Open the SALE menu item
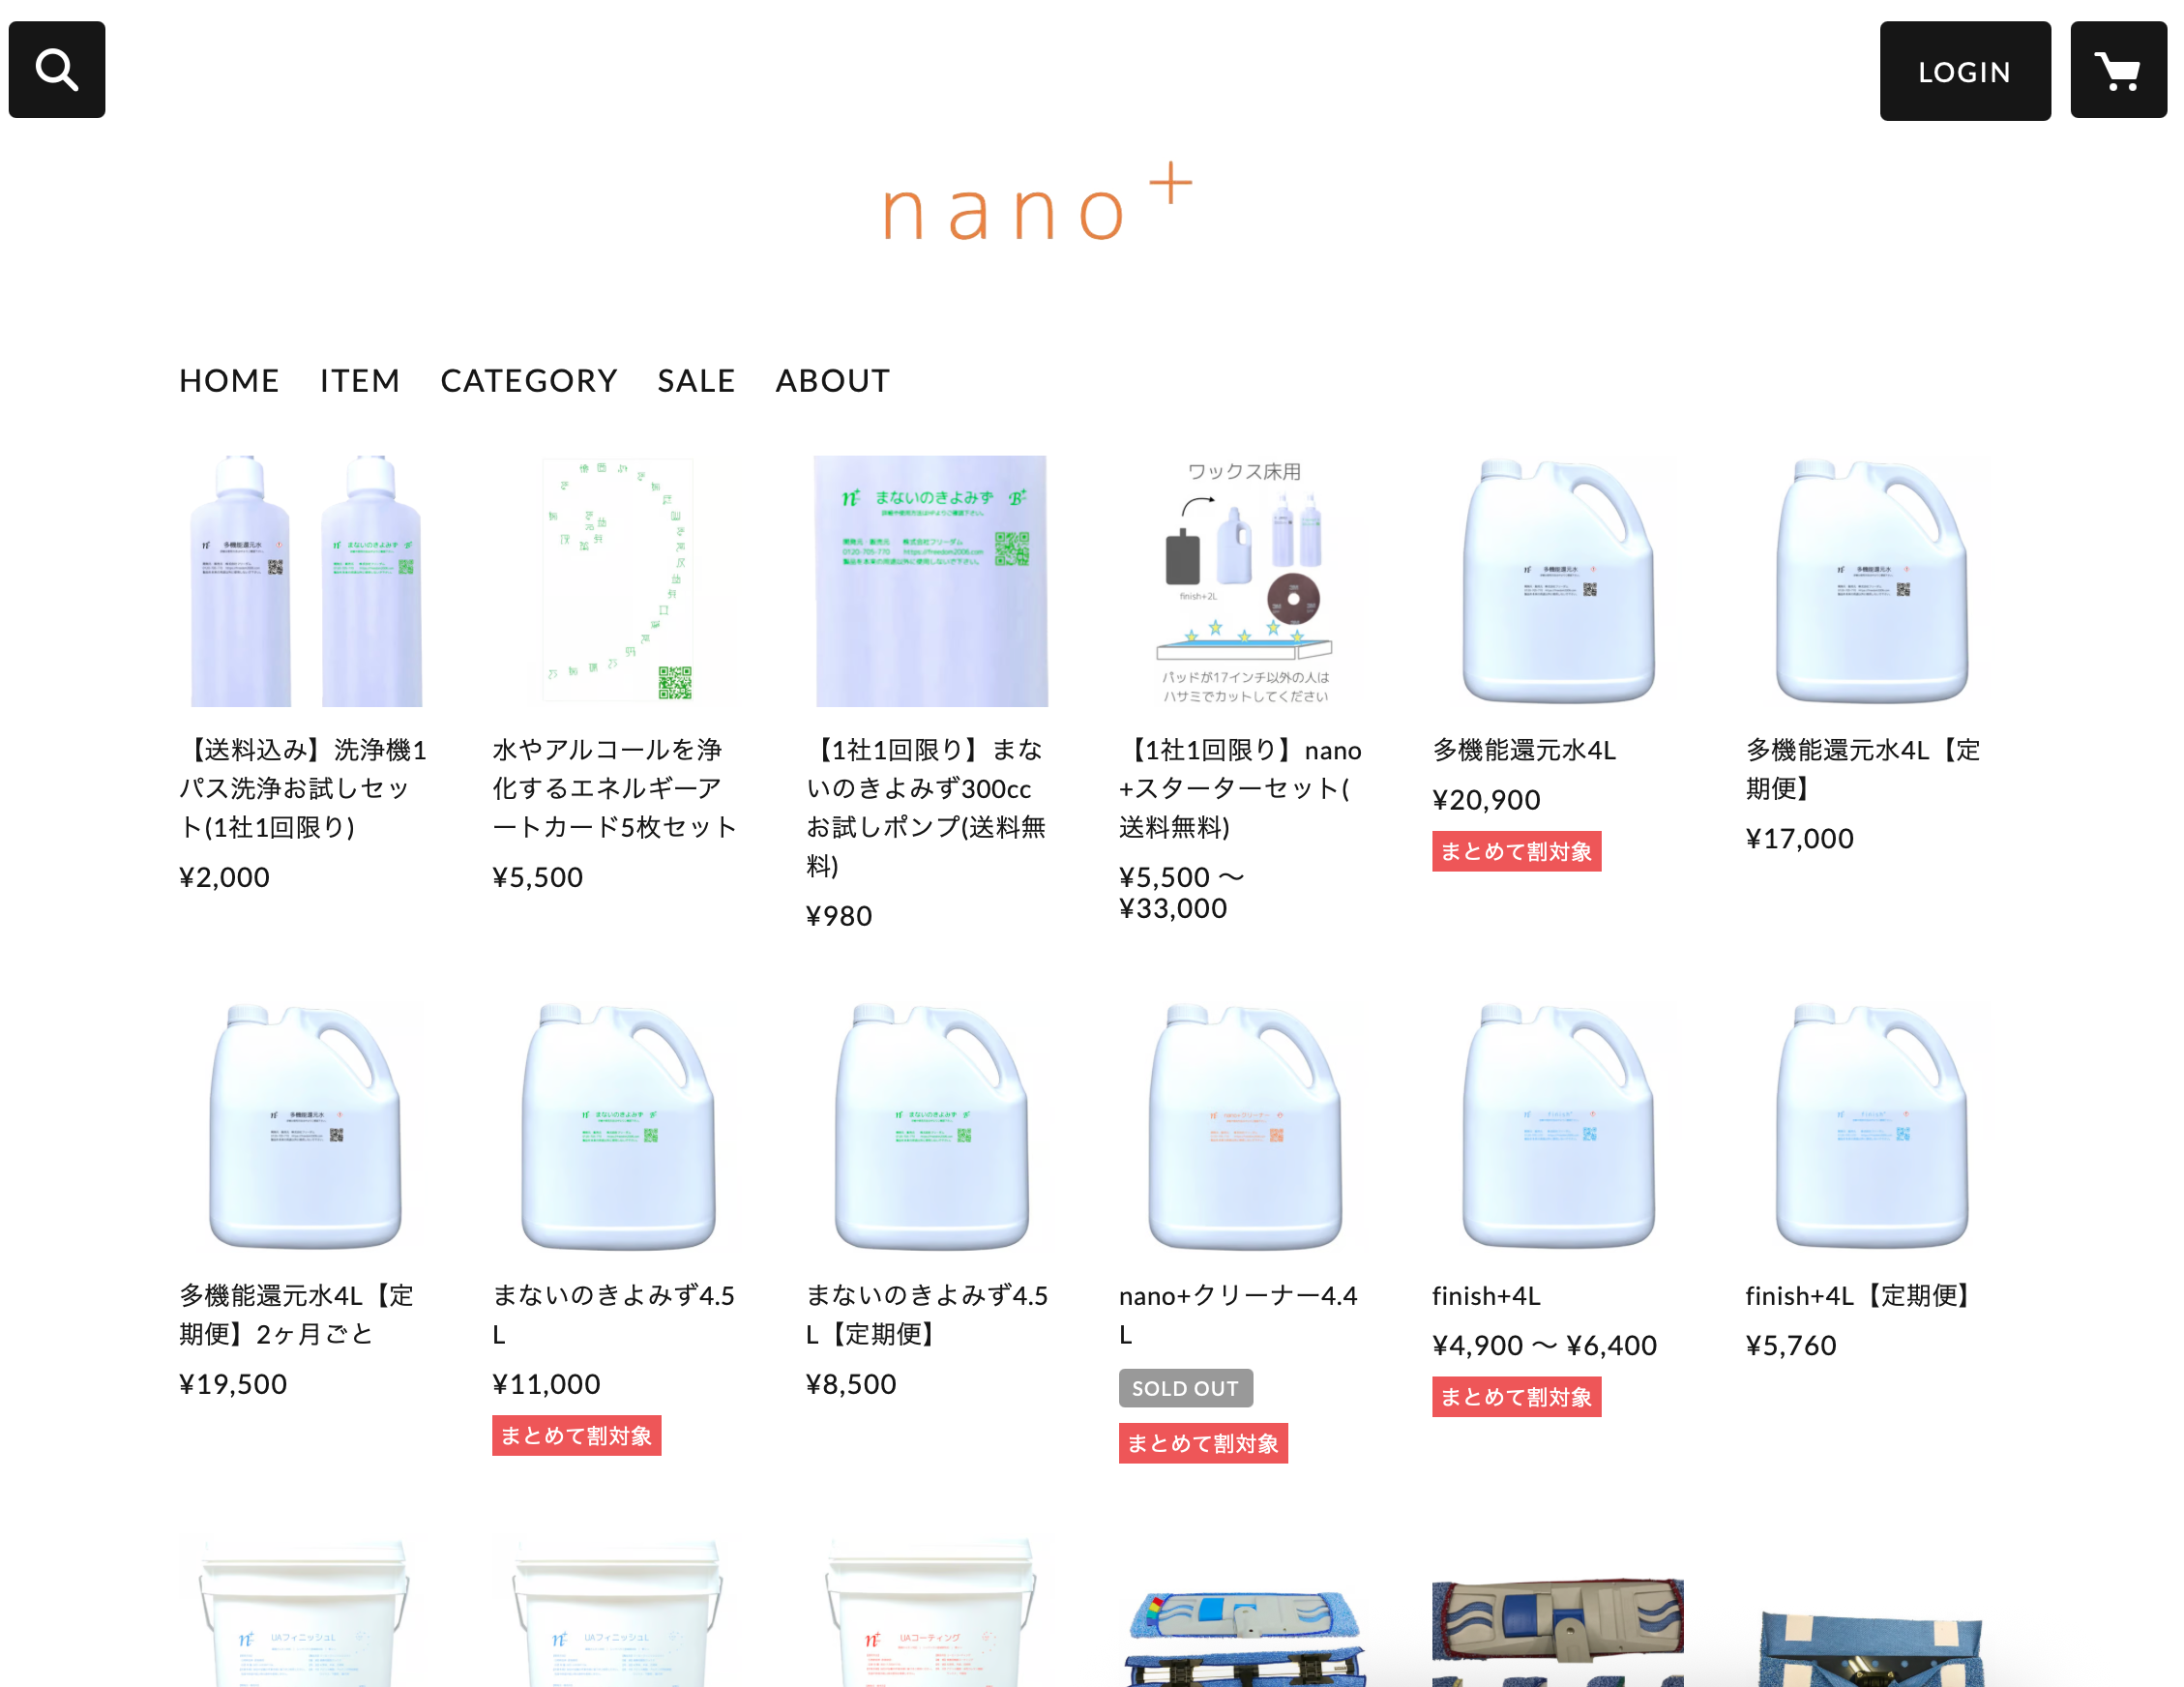2184x1687 pixels. pyautogui.click(x=696, y=380)
